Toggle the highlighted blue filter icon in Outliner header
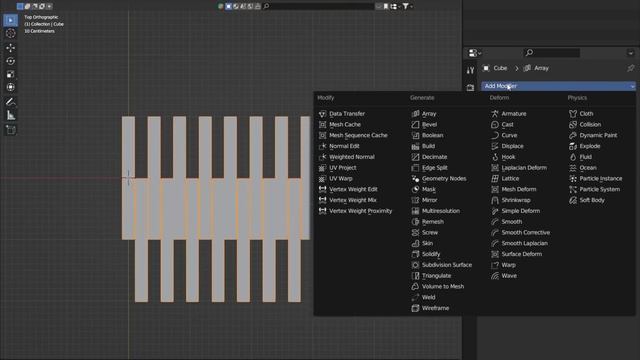The image size is (640, 360). (x=229, y=6)
